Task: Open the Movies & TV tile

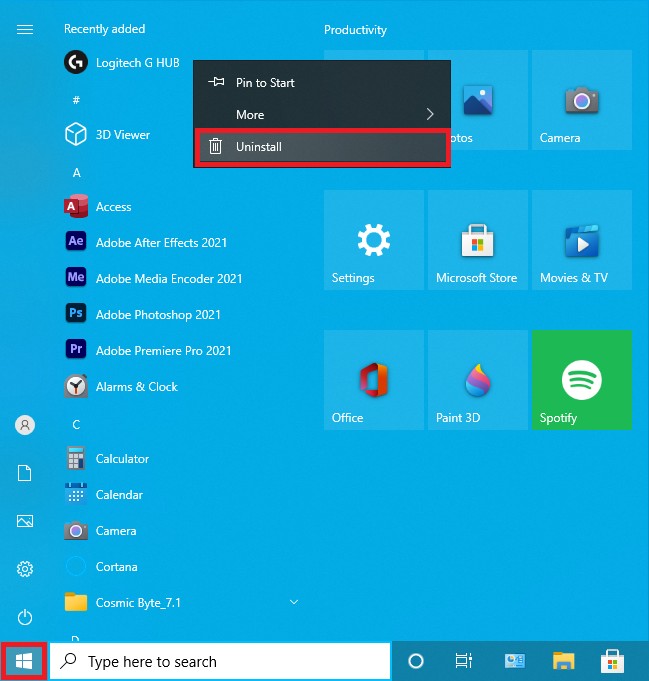Action: [582, 240]
